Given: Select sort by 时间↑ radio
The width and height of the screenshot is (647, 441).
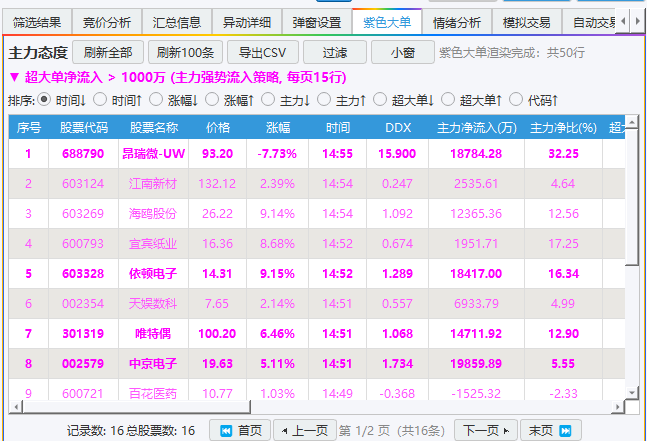Looking at the screenshot, I should pyautogui.click(x=100, y=99).
